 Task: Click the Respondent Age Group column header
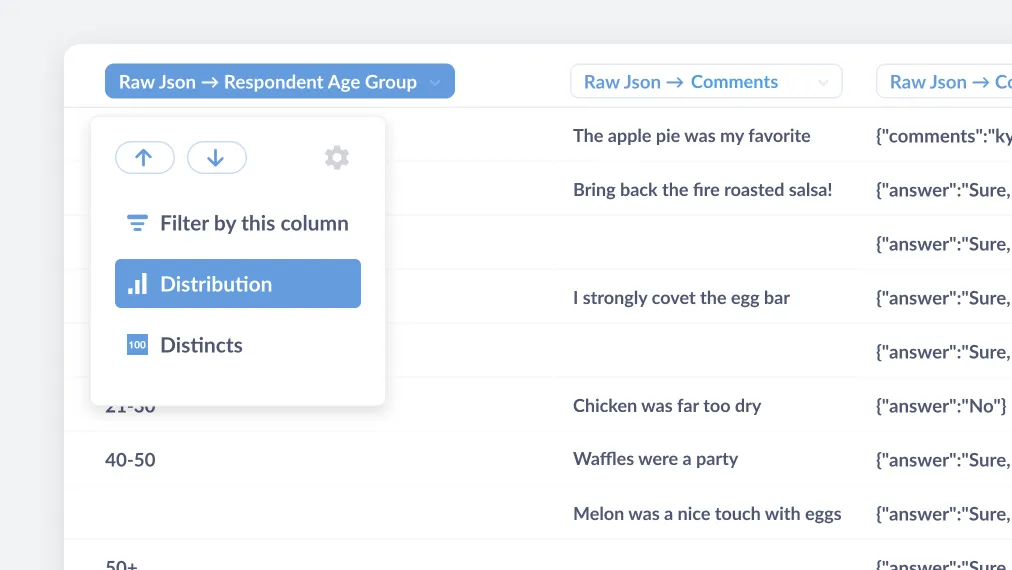268,82
